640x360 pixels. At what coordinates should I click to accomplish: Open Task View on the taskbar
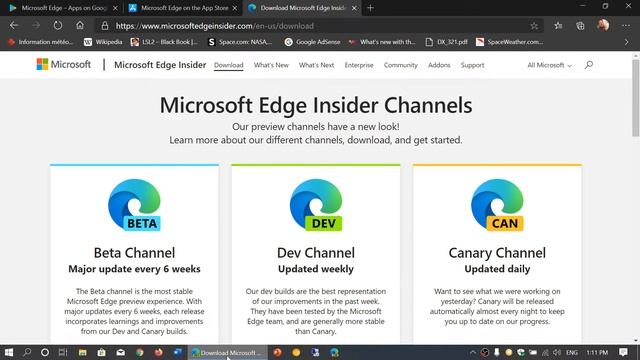tap(63, 352)
